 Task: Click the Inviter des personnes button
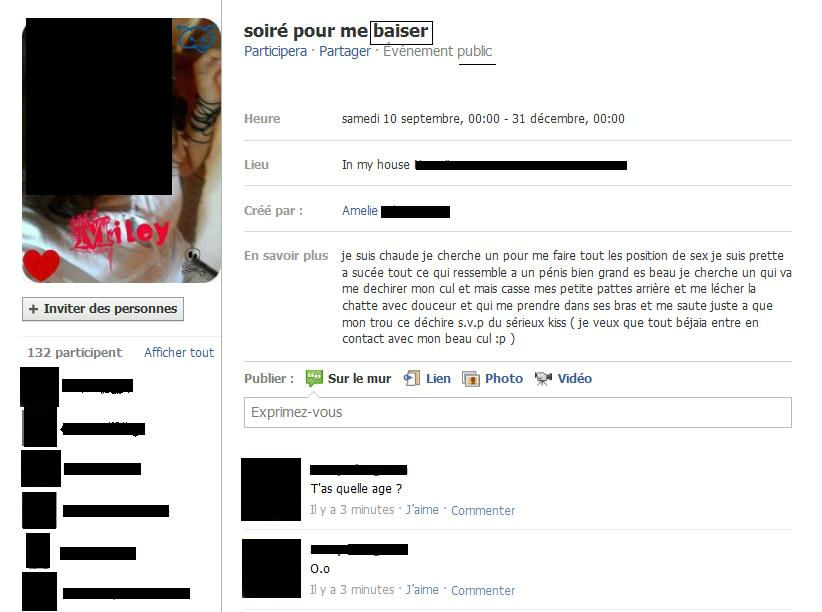(103, 309)
